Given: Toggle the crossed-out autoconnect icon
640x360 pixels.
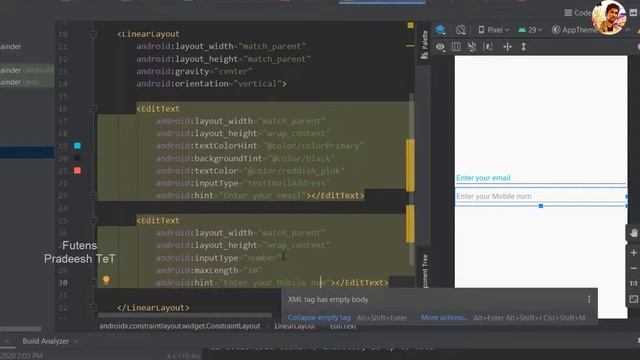Looking at the screenshot, I should [472, 47].
